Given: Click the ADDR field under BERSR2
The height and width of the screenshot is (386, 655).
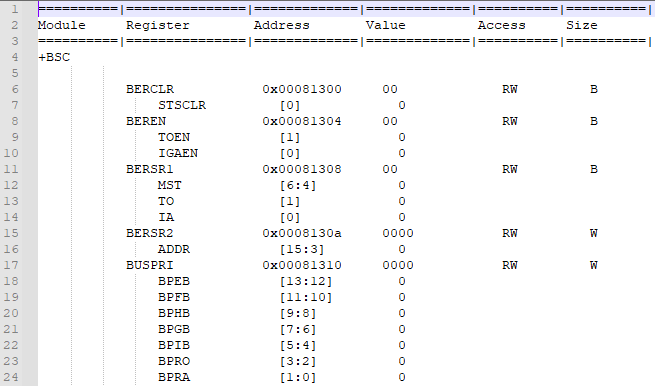Looking at the screenshot, I should pos(174,249).
